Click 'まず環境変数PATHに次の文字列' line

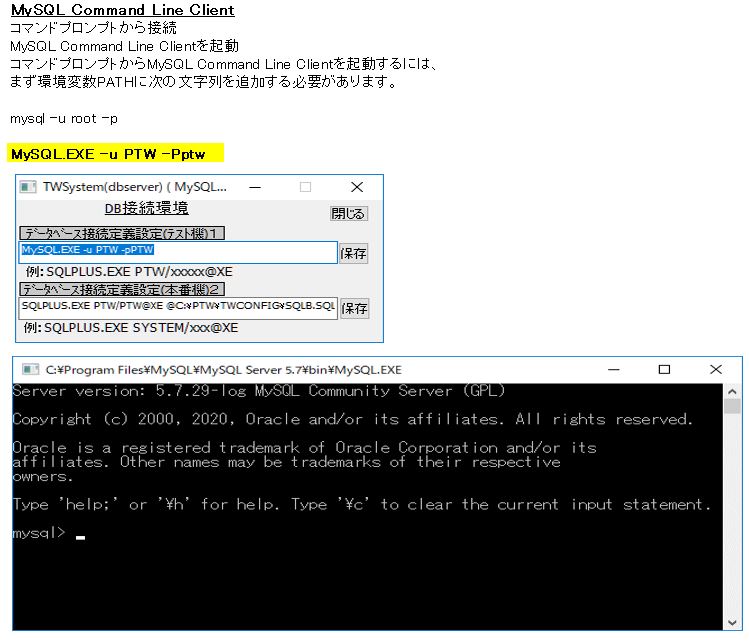click(203, 82)
